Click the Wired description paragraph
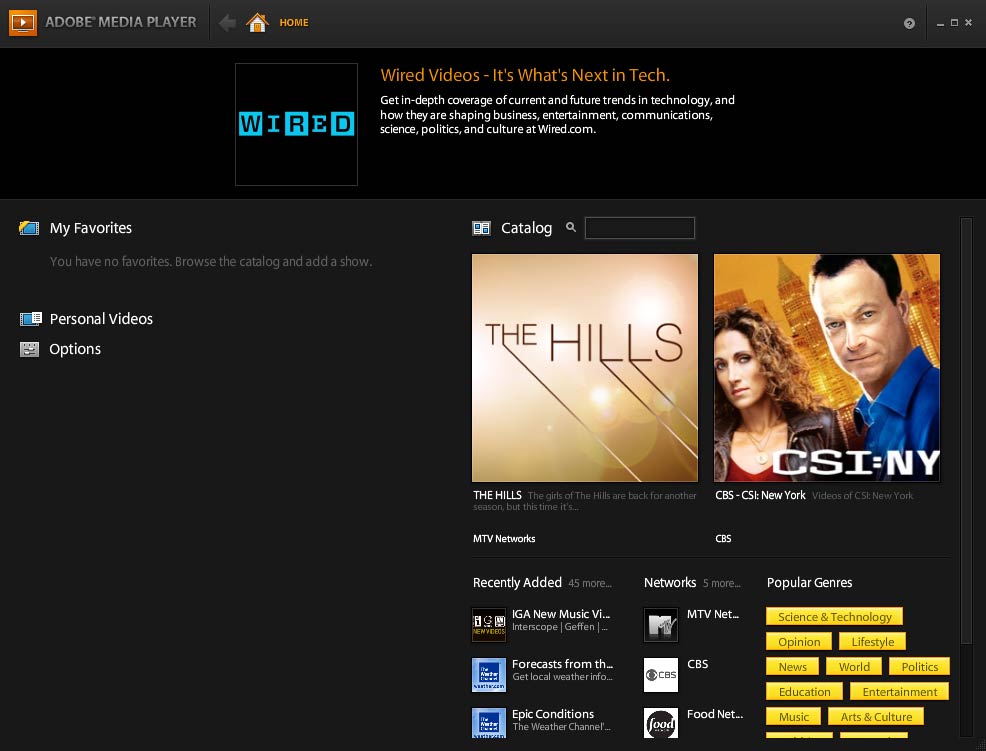This screenshot has height=751, width=986. pyautogui.click(x=557, y=114)
